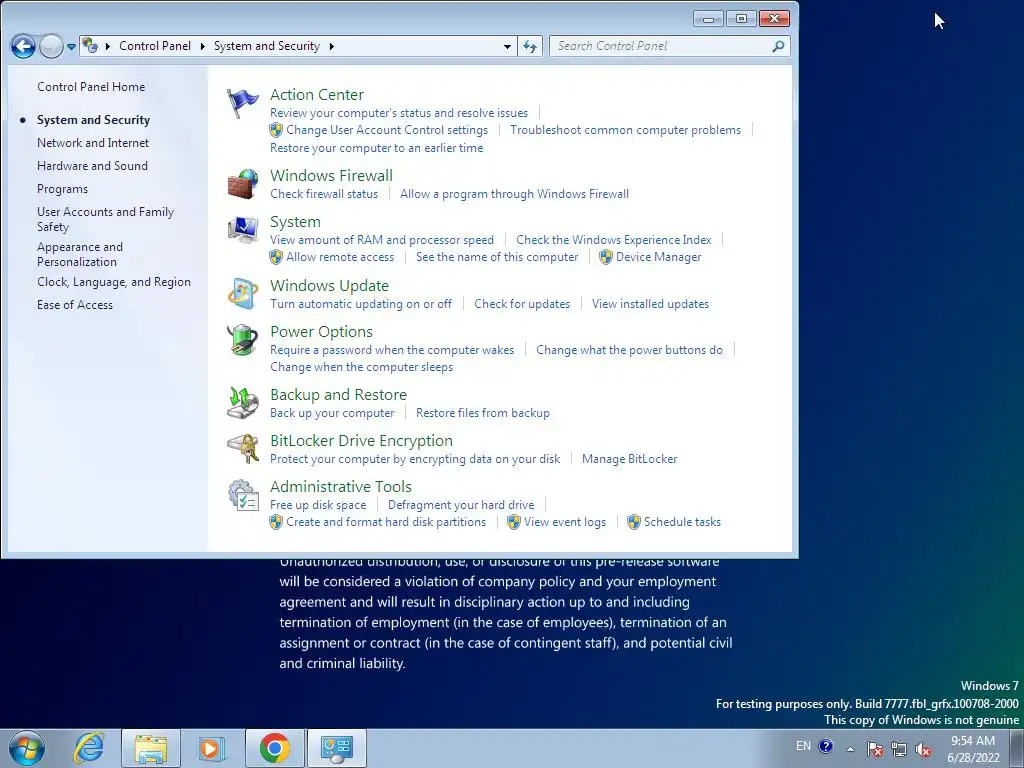Click Check for updates
The height and width of the screenshot is (768, 1024).
coord(522,304)
